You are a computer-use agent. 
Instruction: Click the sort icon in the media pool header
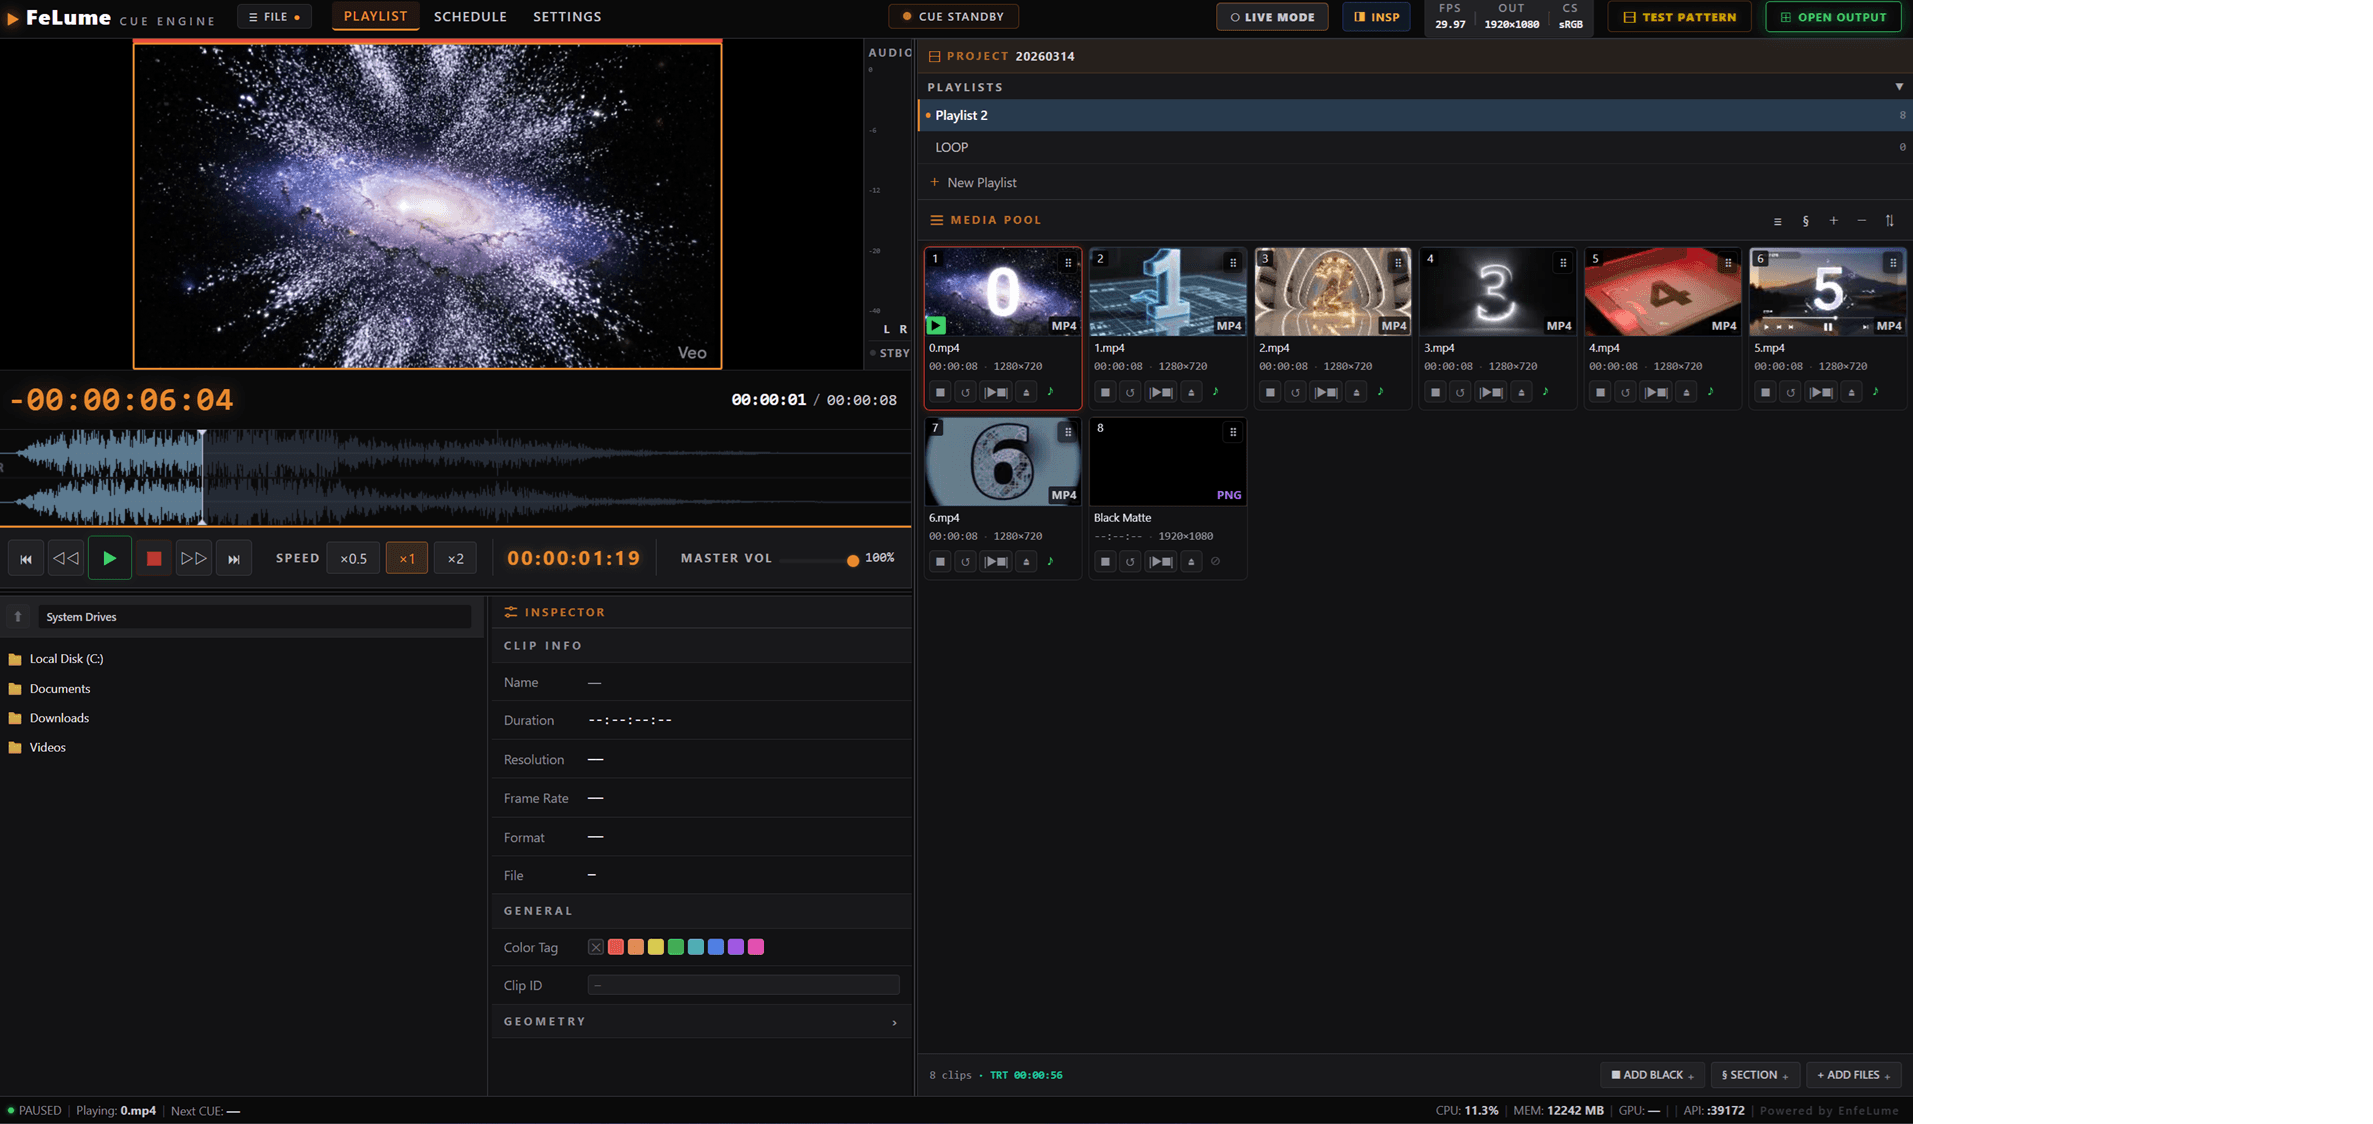tap(1890, 220)
